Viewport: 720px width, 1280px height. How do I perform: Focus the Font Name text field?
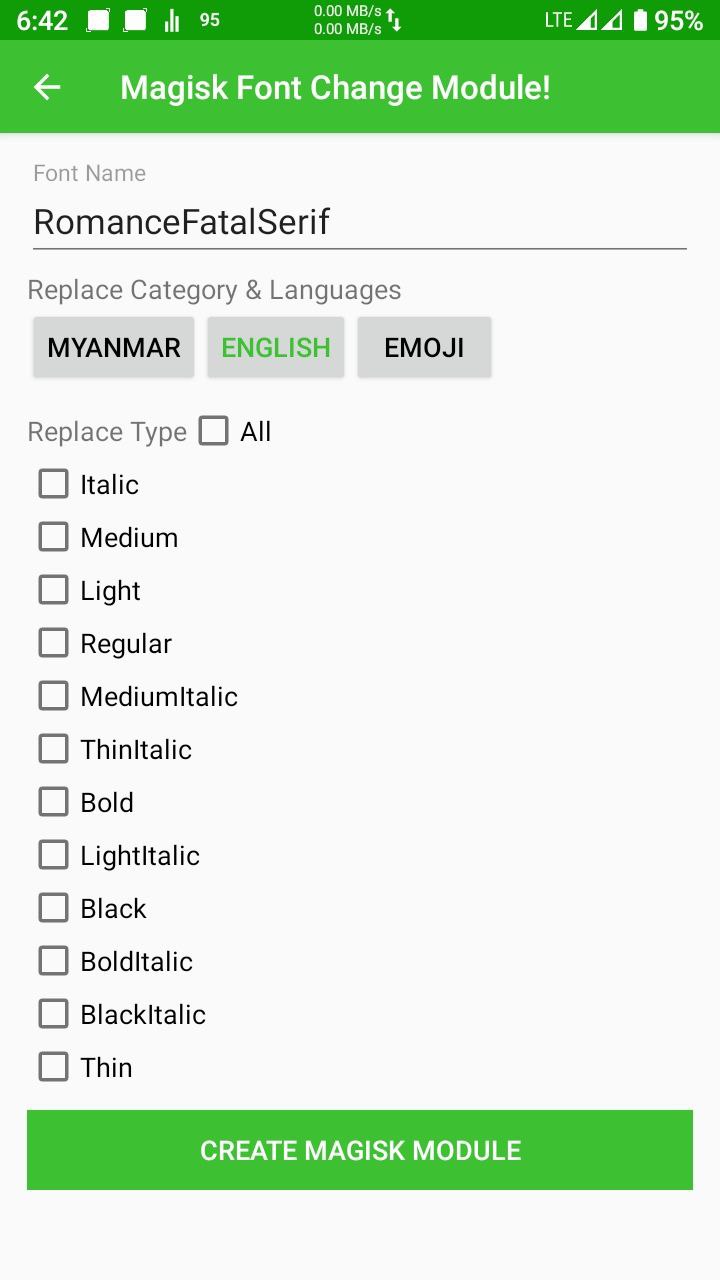click(360, 222)
